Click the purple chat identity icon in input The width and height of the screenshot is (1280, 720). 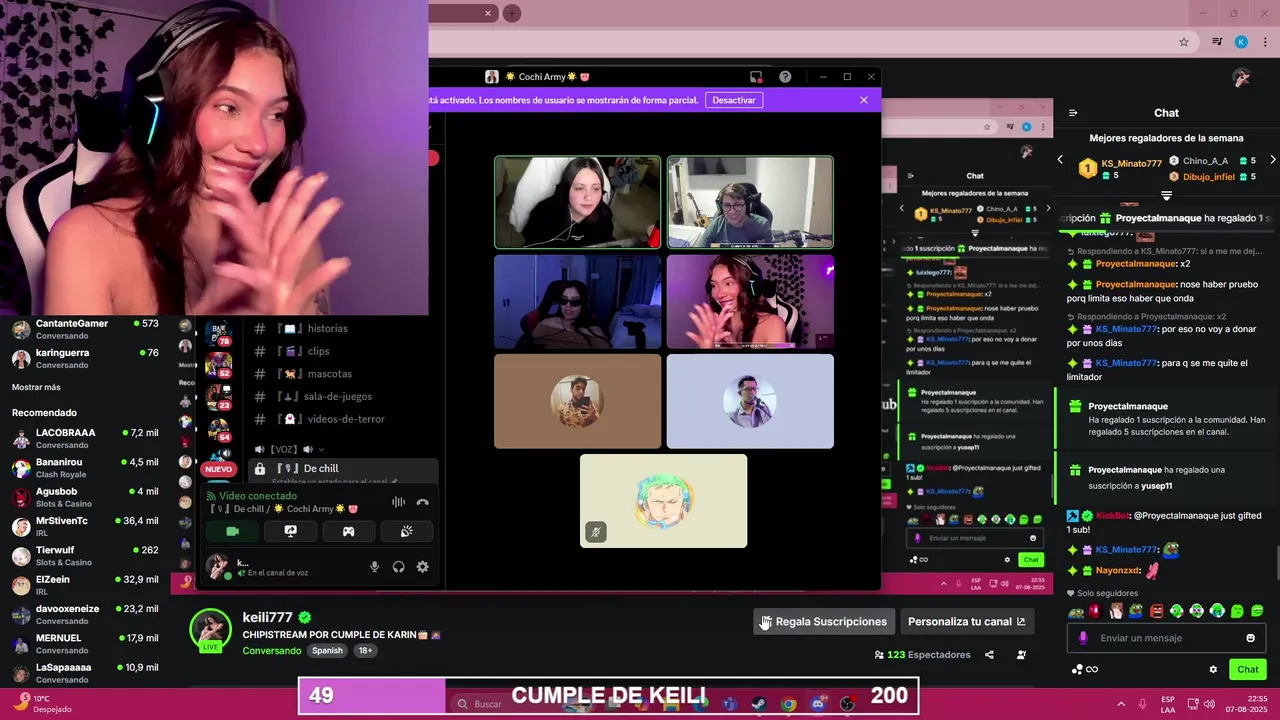tap(1083, 638)
